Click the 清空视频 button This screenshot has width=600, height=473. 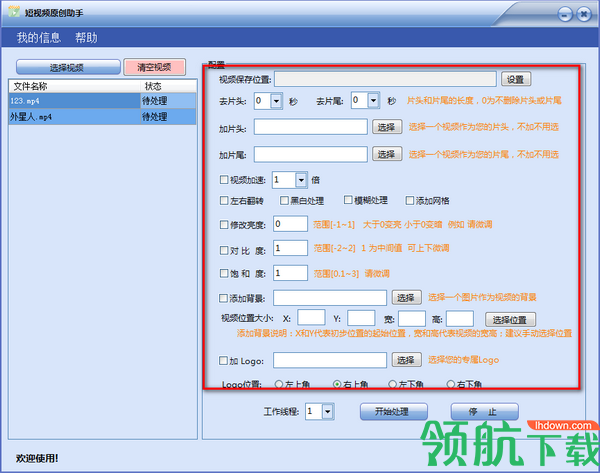pos(155,67)
